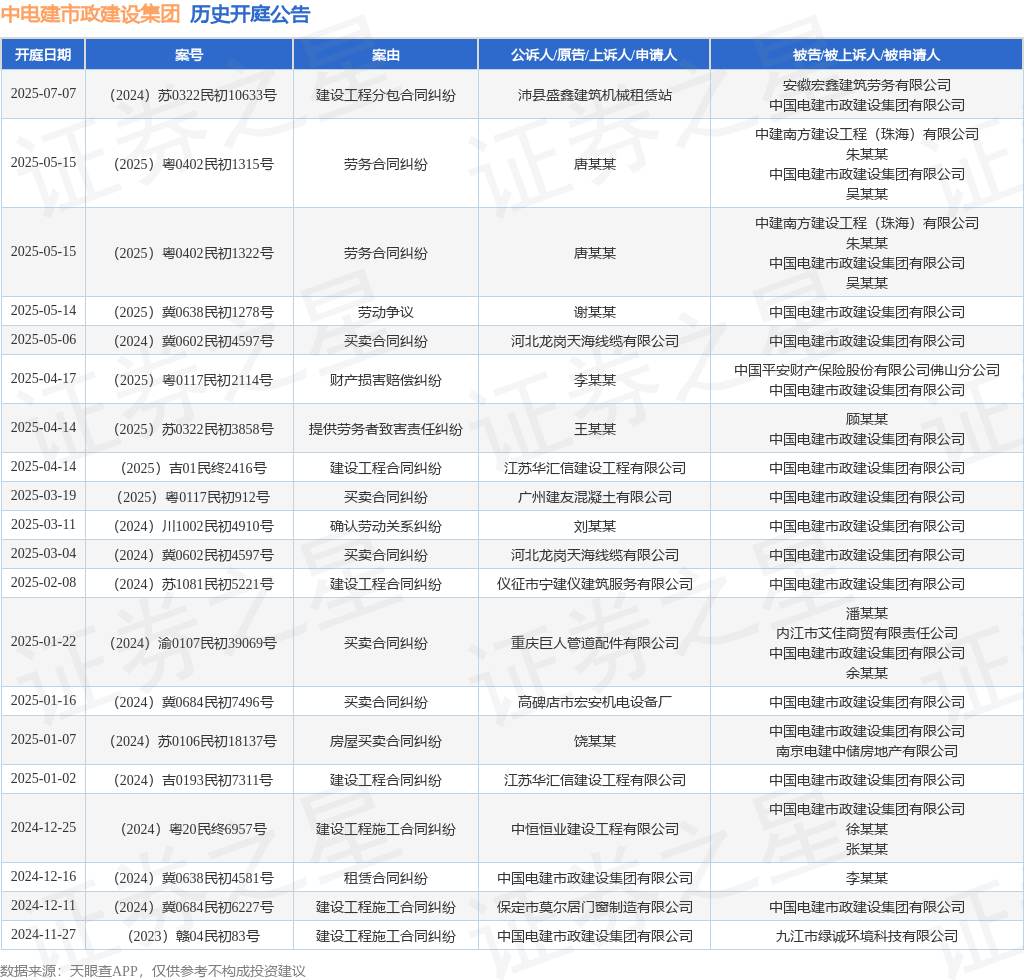The width and height of the screenshot is (1024, 980).
Task: Click defendant 顾某某
Action: (867, 419)
